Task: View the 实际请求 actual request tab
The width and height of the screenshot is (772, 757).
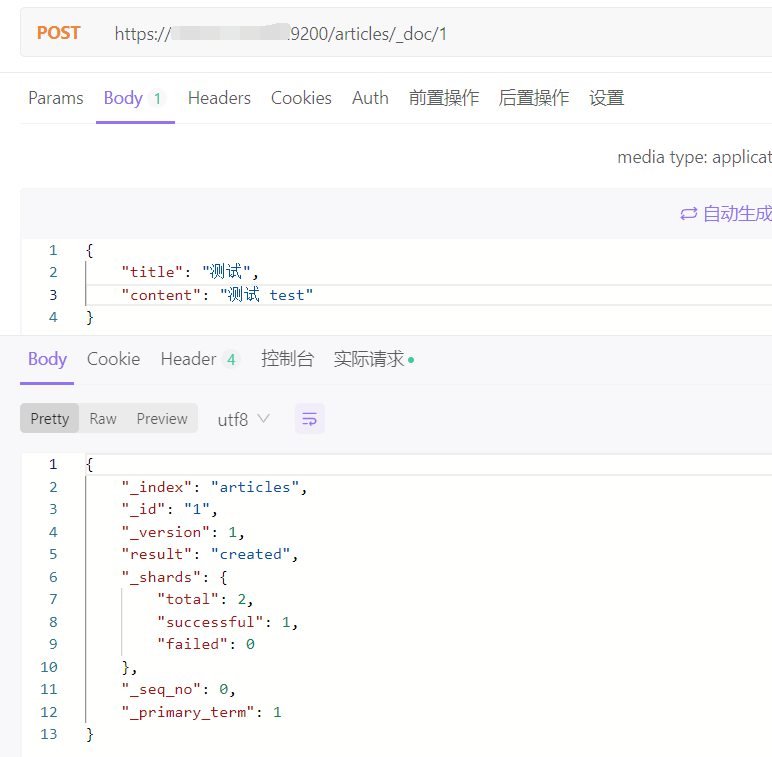Action: pyautogui.click(x=369, y=359)
